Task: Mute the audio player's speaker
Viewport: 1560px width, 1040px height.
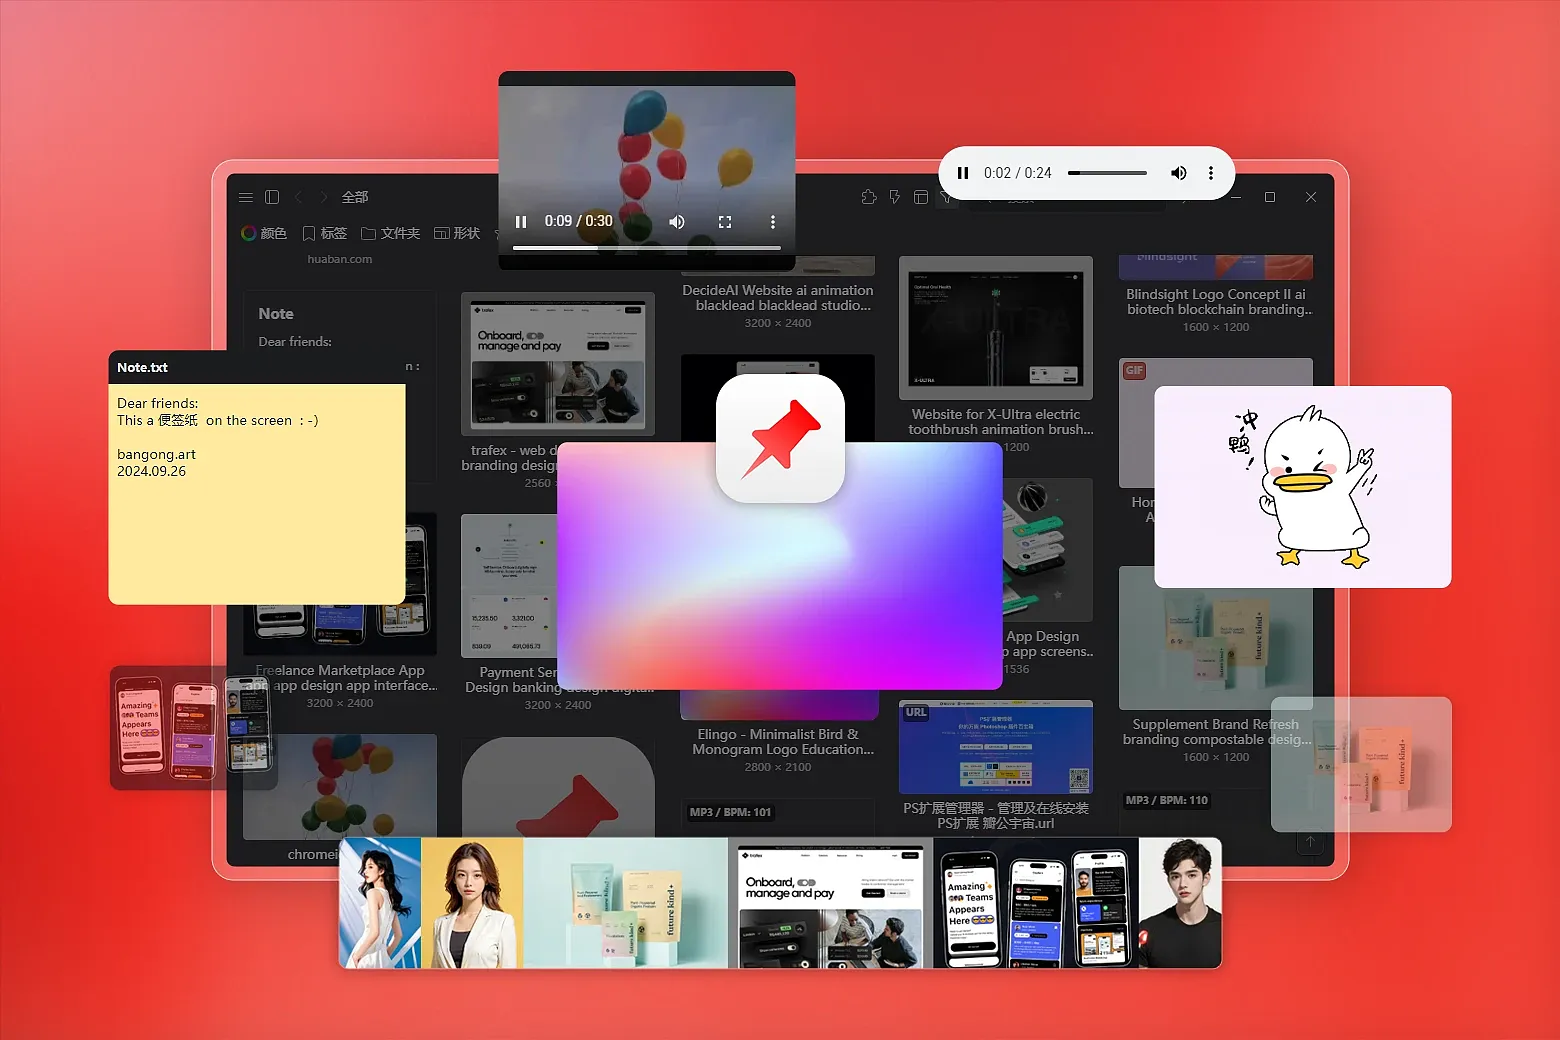Action: click(x=1179, y=173)
